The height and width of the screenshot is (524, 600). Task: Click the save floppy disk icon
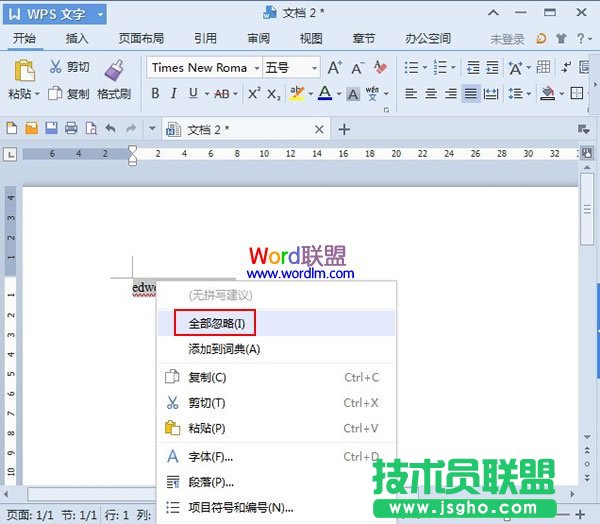[51, 128]
